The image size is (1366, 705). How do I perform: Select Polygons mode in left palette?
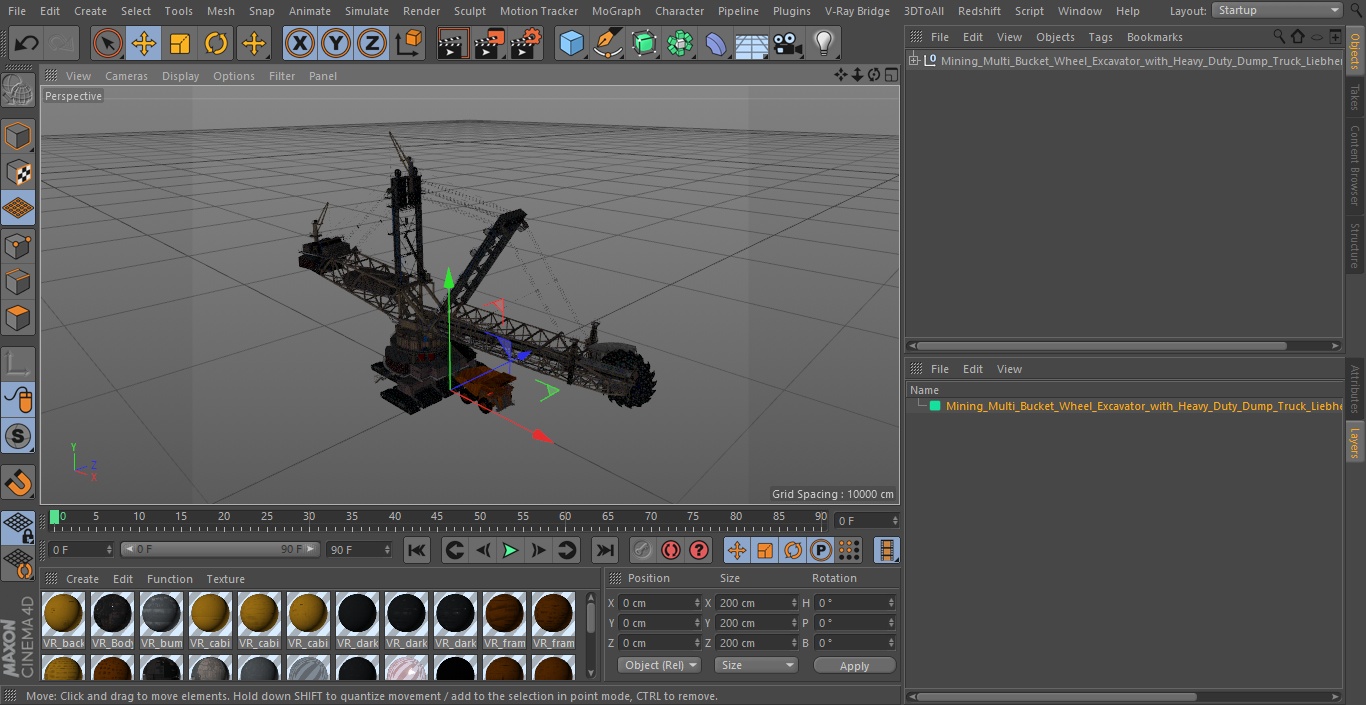point(18,318)
